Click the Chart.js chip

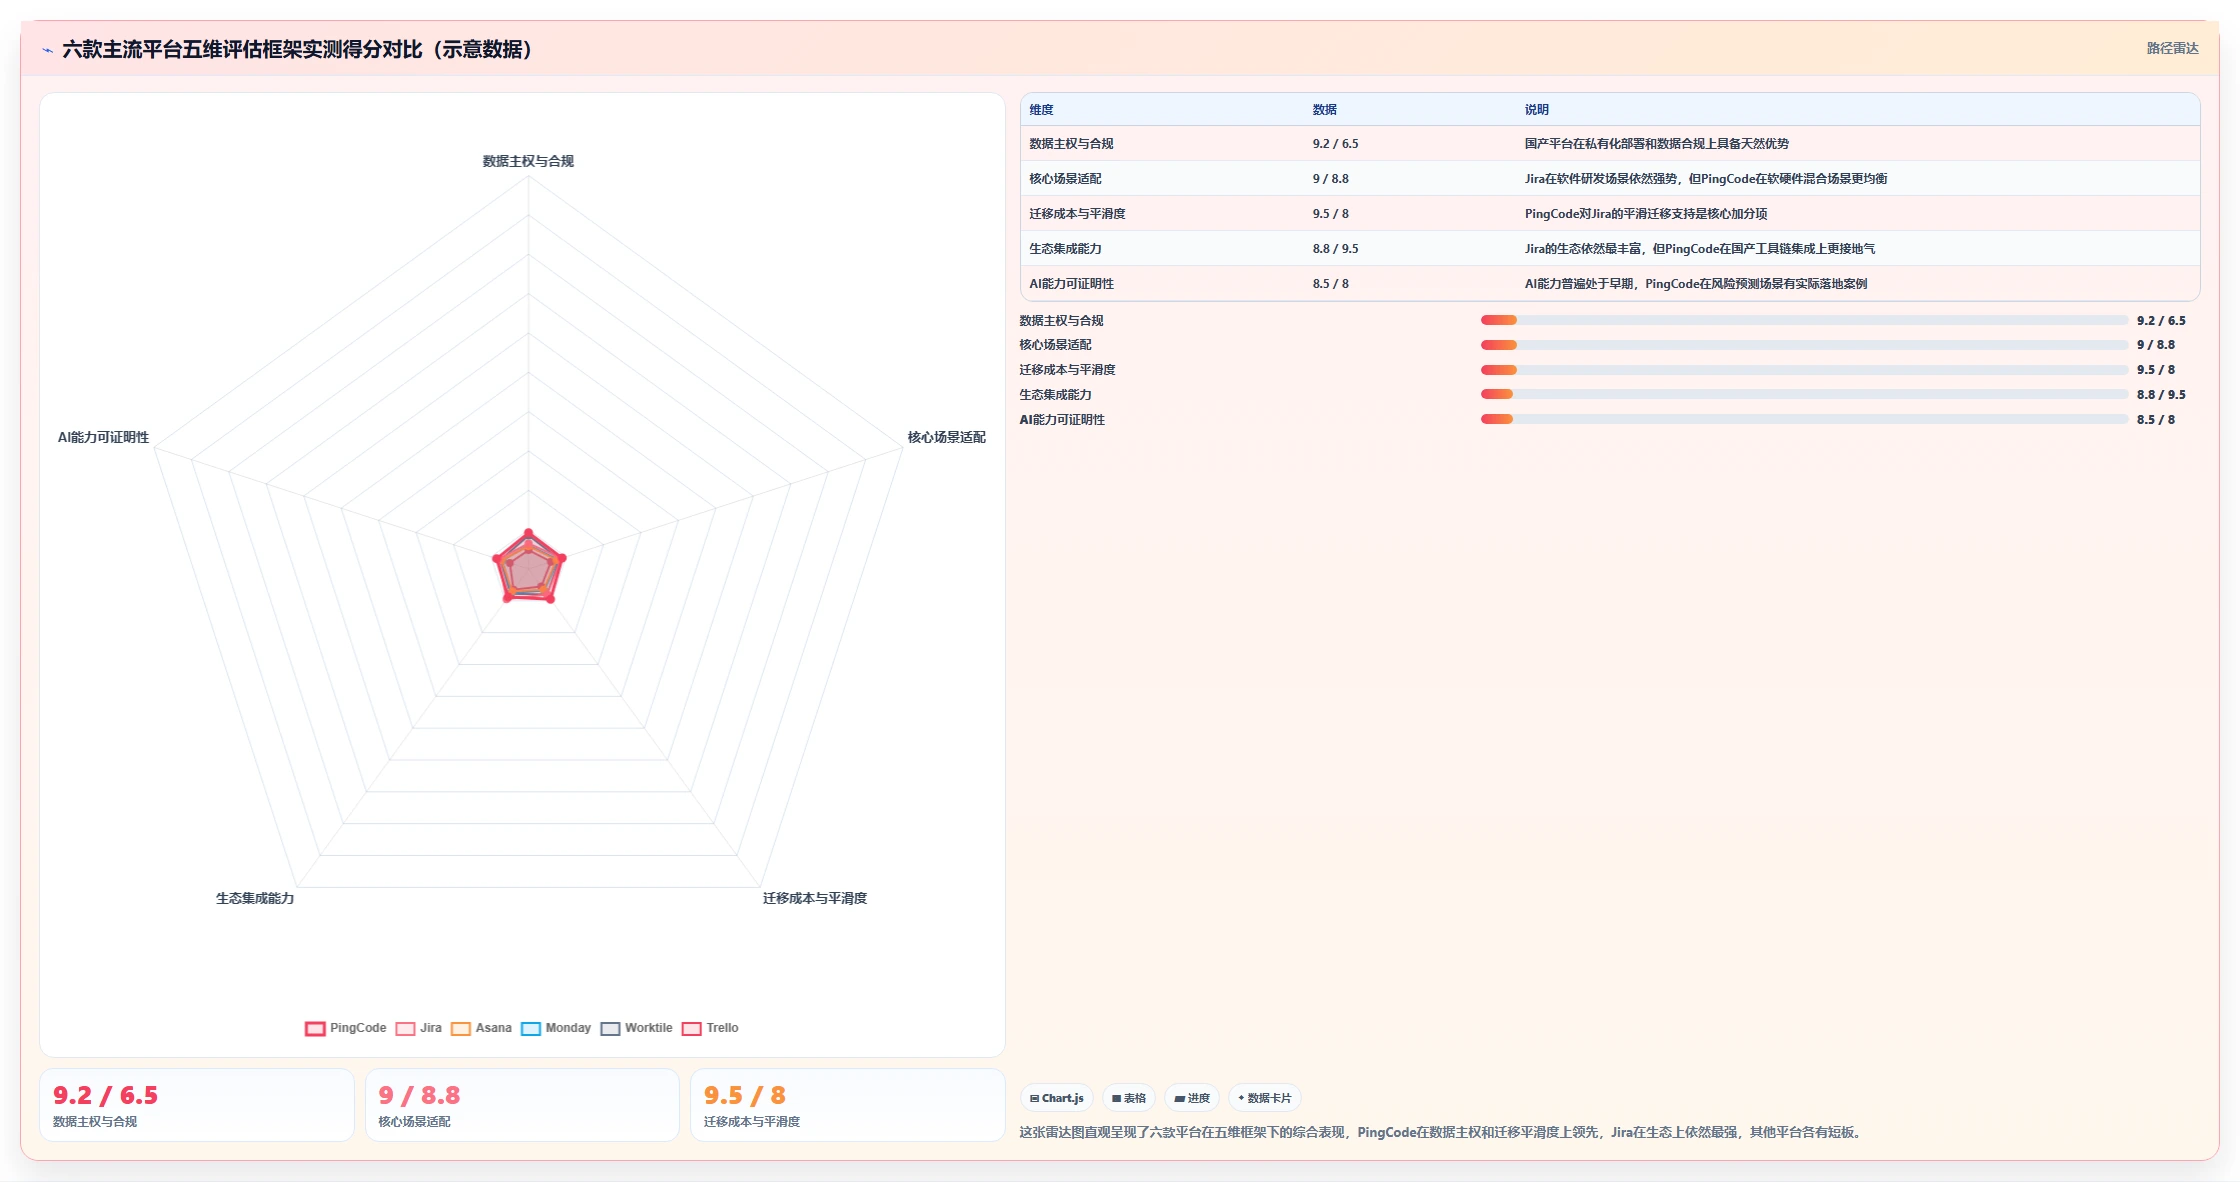pyautogui.click(x=1057, y=1098)
